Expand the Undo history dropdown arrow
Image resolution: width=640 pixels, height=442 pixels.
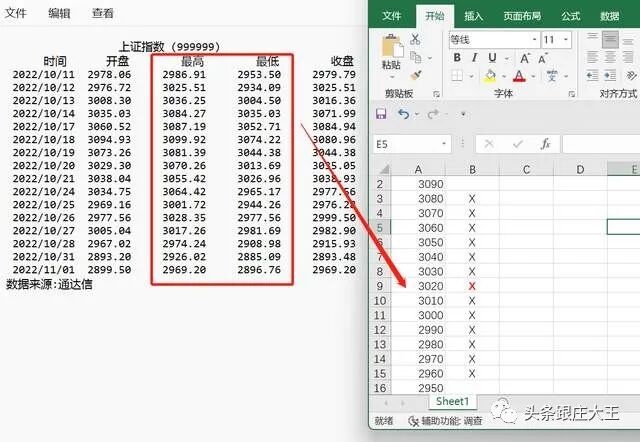tap(417, 114)
